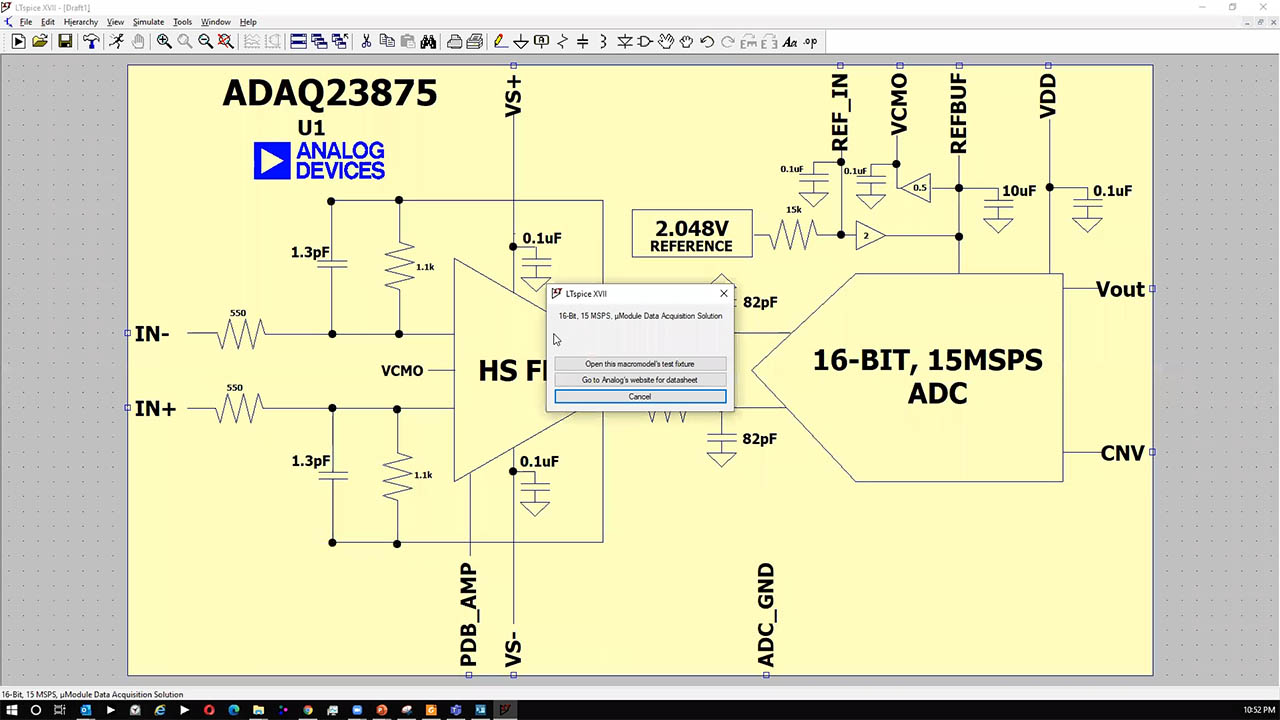Close the LTspice XVII dialog with X

(x=724, y=294)
